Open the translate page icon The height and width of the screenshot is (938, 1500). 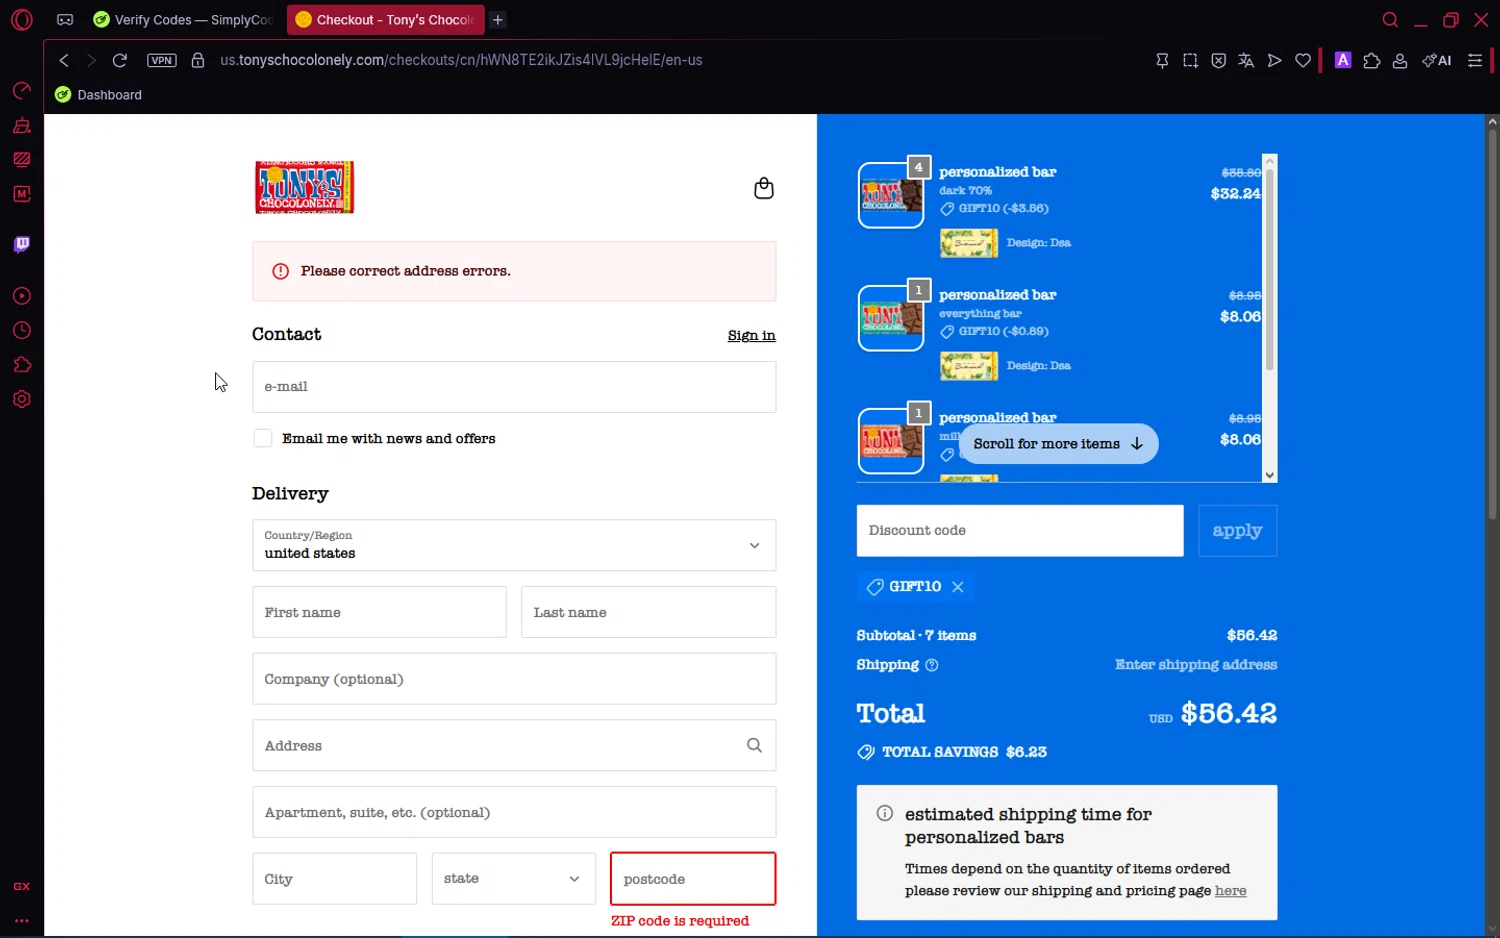point(1246,60)
